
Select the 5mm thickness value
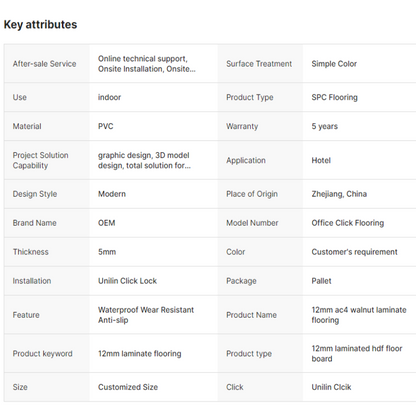pyautogui.click(x=107, y=252)
